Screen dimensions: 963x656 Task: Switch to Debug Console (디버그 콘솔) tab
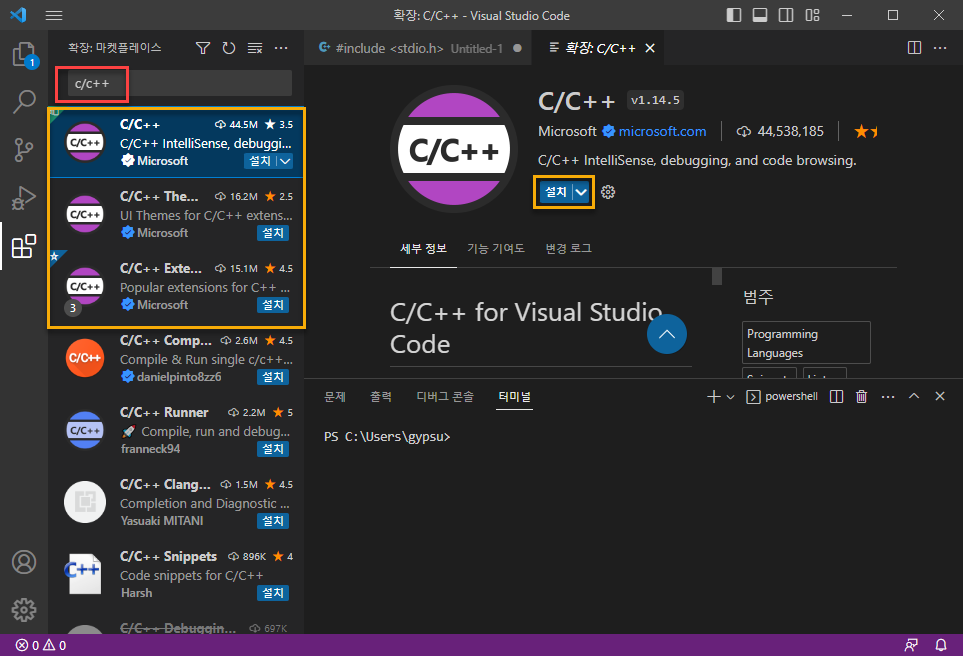445,397
